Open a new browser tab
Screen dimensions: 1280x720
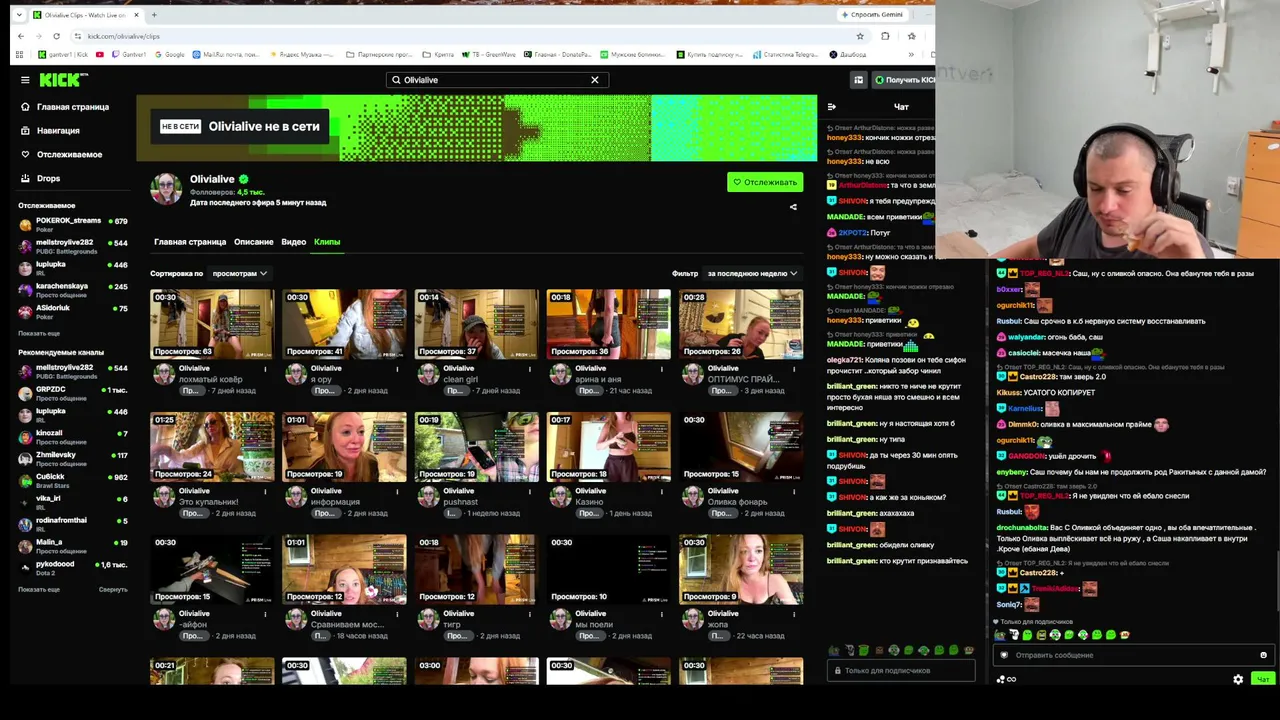(x=154, y=15)
